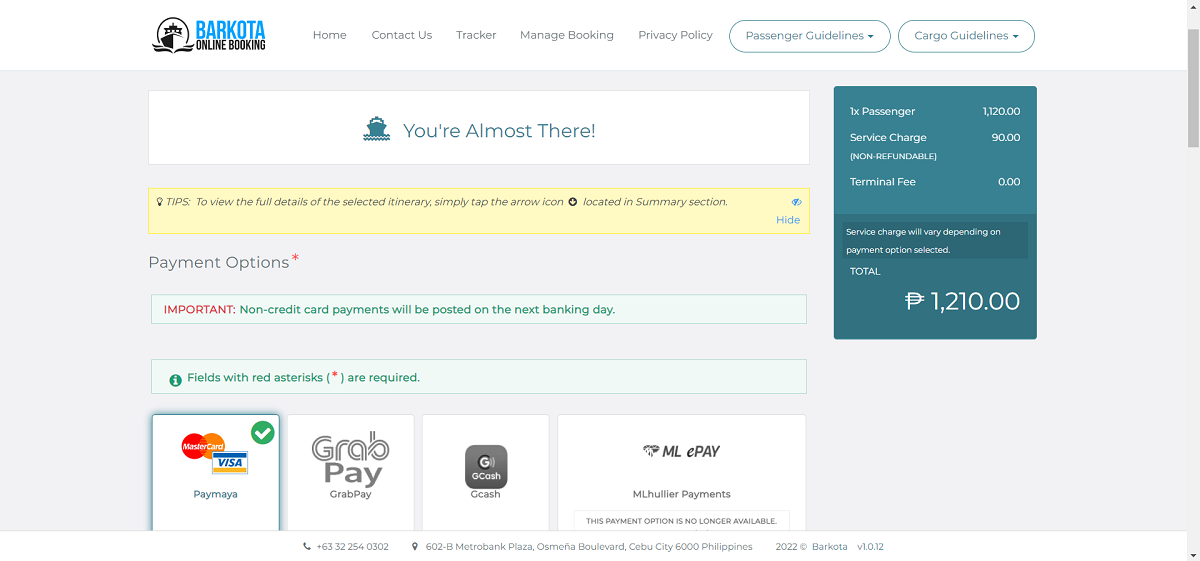Image resolution: width=1200 pixels, height=561 pixels.
Task: Click the ML ePAY logo
Action: click(681, 451)
